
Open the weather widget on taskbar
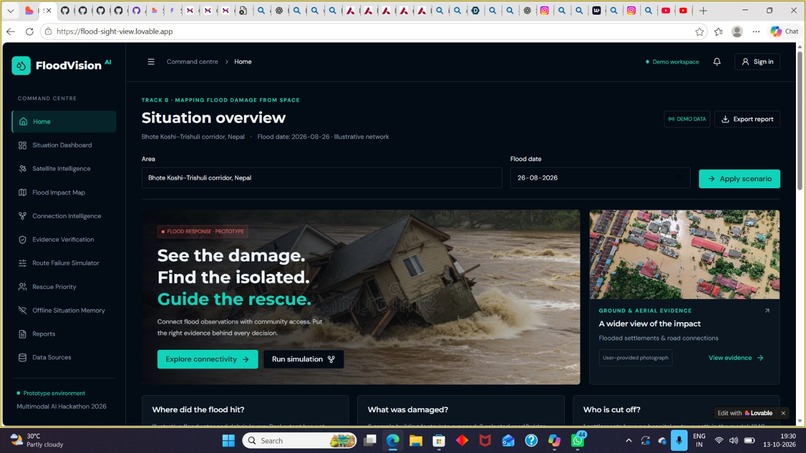click(x=38, y=440)
